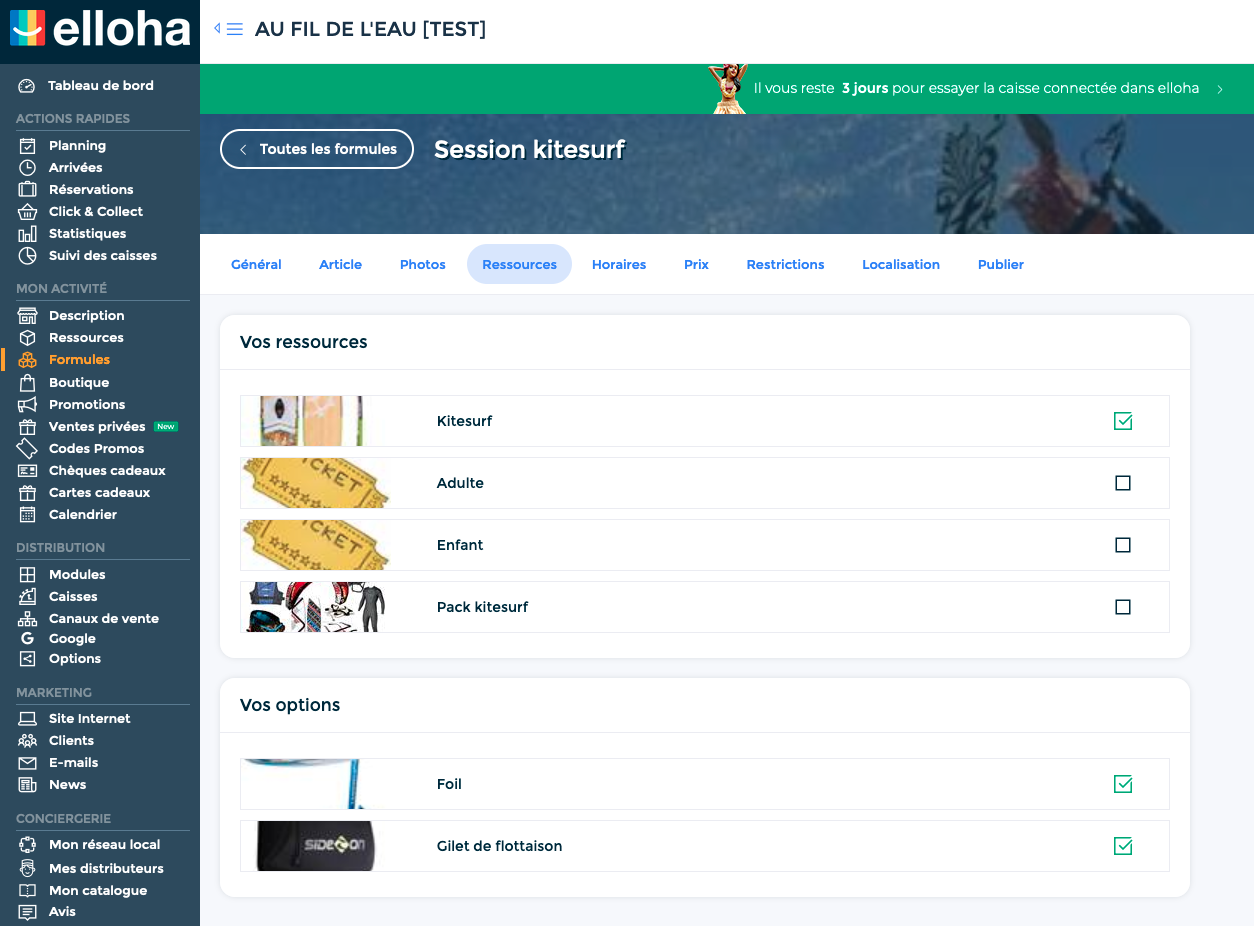Open the Restrictions tab

point(785,264)
